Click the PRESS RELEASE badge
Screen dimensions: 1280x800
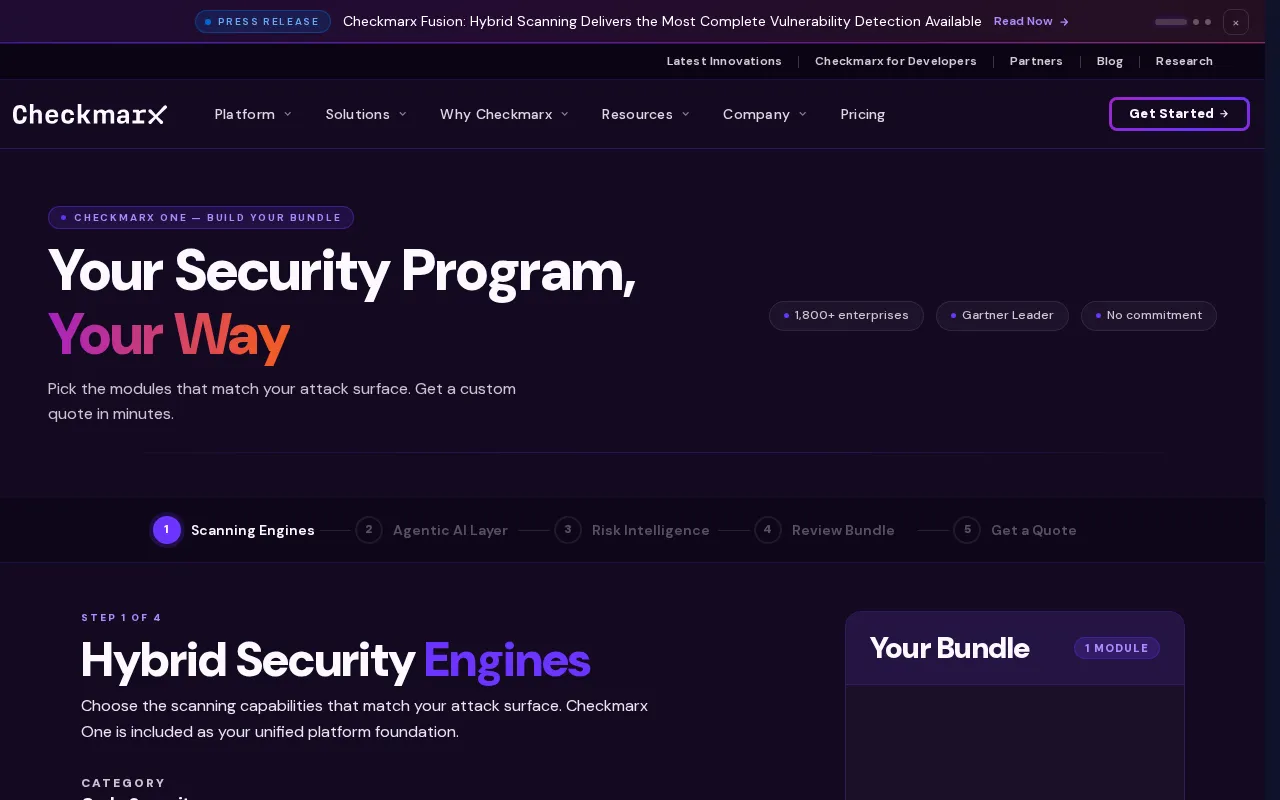pos(263,21)
